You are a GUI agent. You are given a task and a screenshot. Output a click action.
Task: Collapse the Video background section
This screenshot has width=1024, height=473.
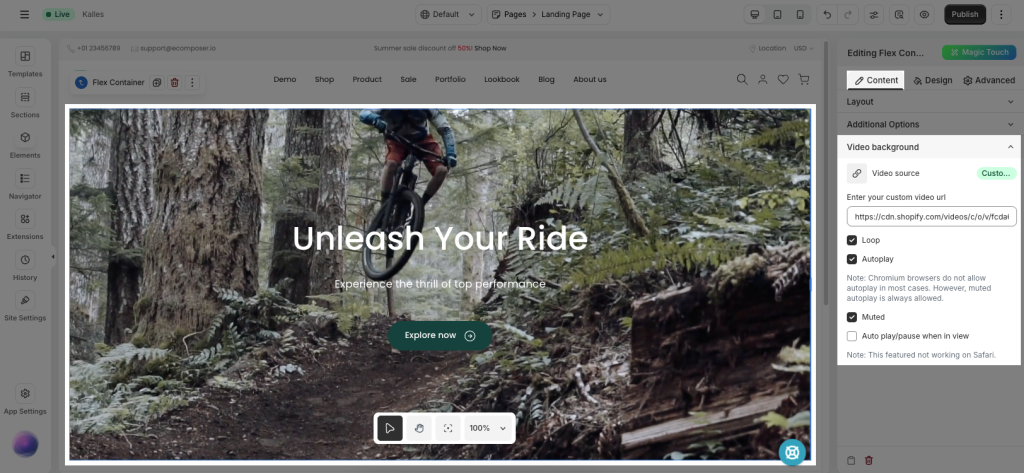click(x=1010, y=147)
